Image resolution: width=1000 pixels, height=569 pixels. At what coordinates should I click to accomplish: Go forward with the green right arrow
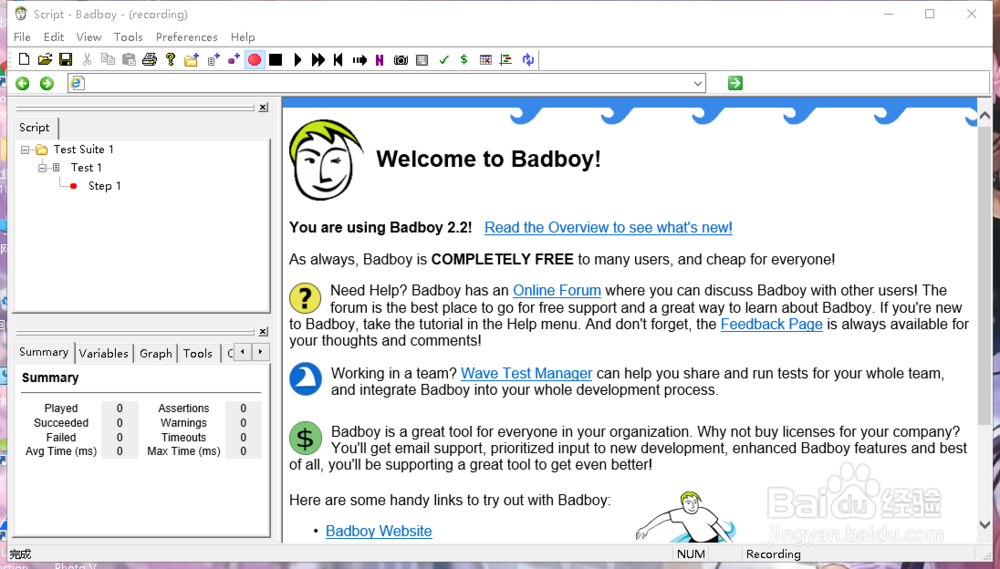(x=47, y=83)
